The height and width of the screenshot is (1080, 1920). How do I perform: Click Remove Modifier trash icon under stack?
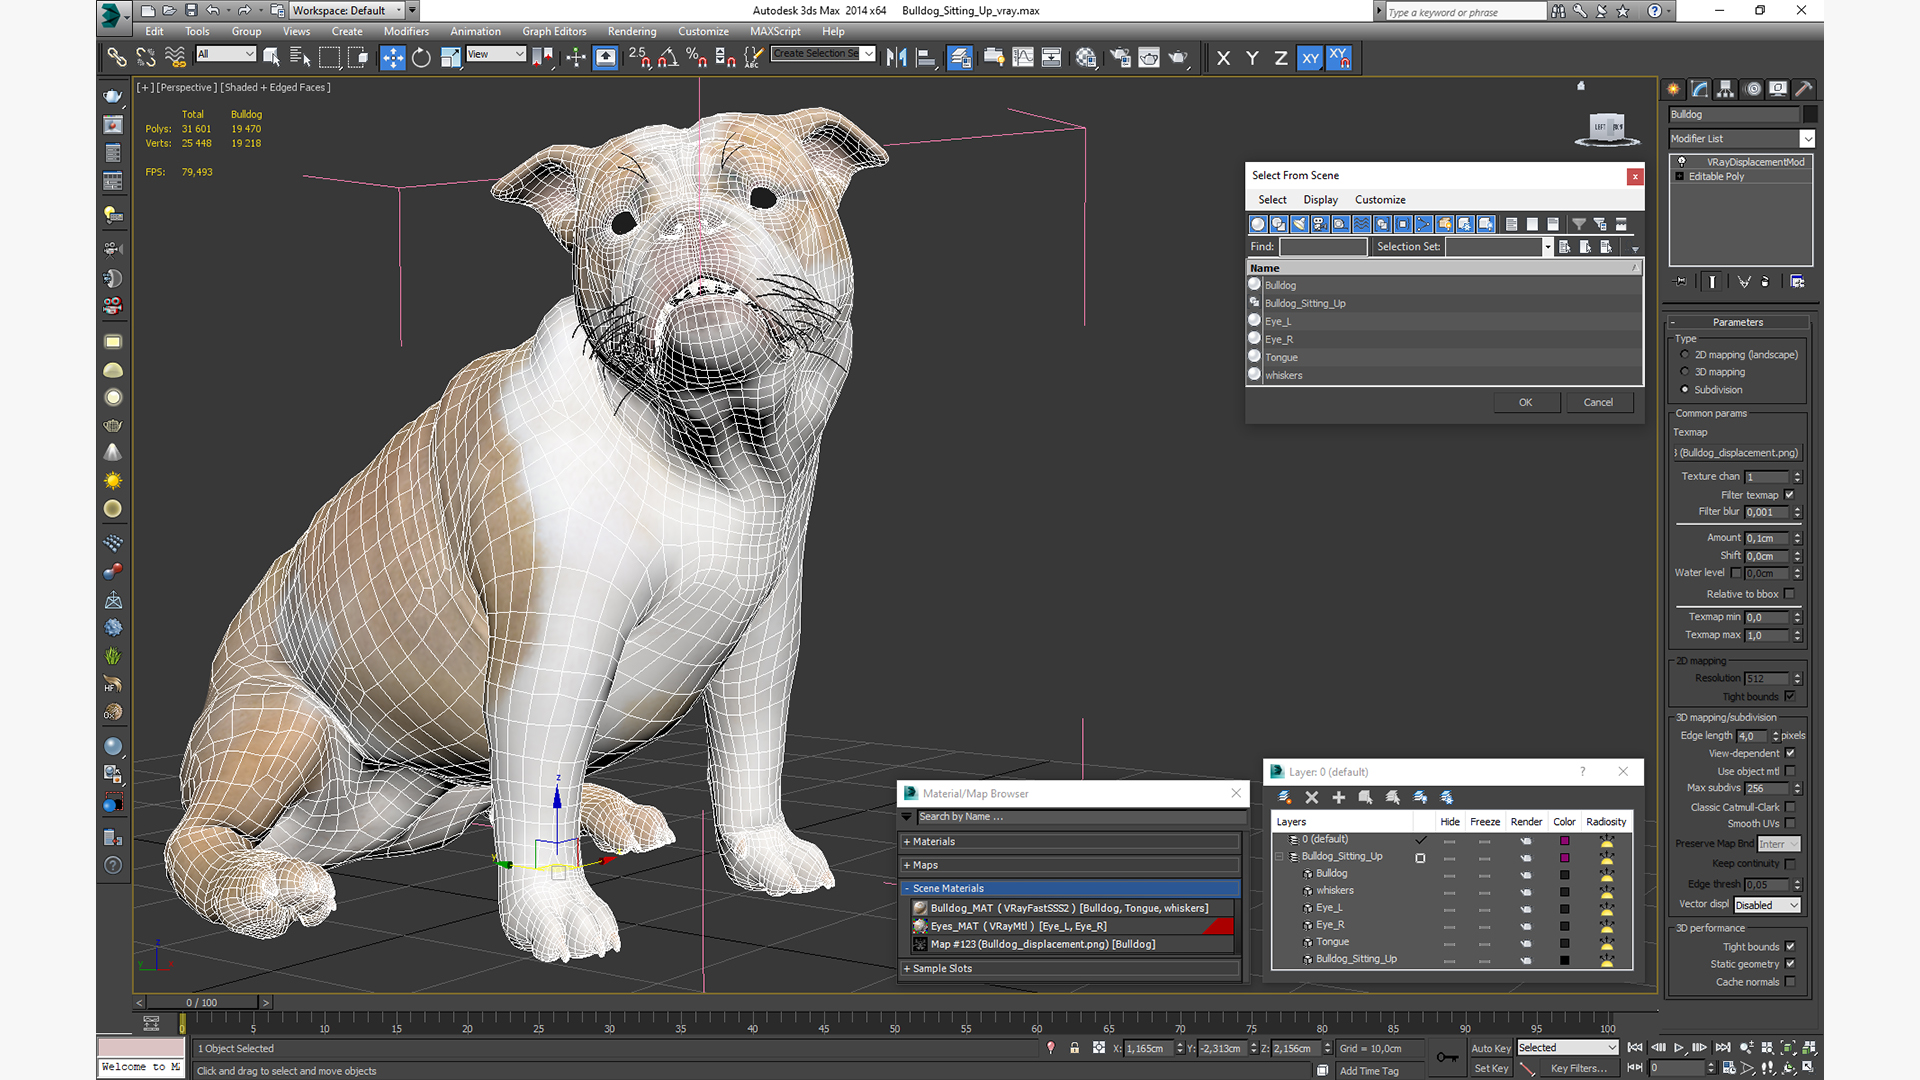click(x=1765, y=282)
